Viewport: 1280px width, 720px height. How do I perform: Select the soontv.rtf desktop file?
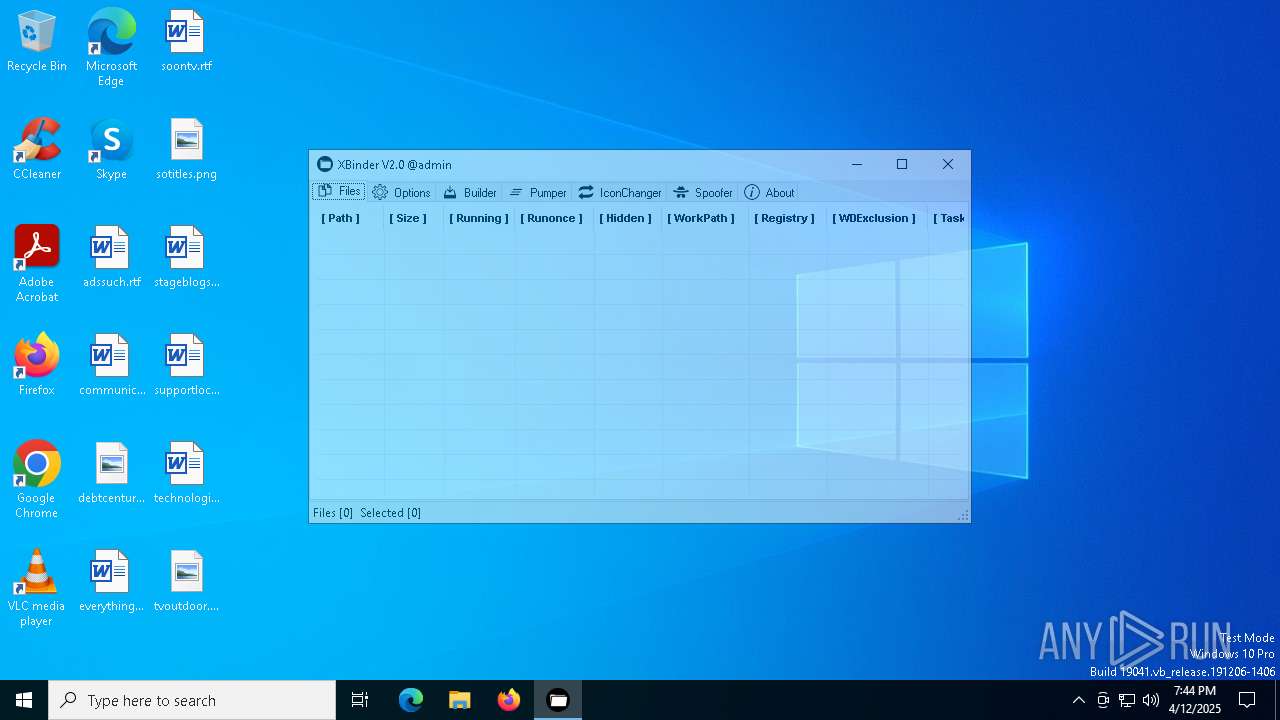point(186,42)
